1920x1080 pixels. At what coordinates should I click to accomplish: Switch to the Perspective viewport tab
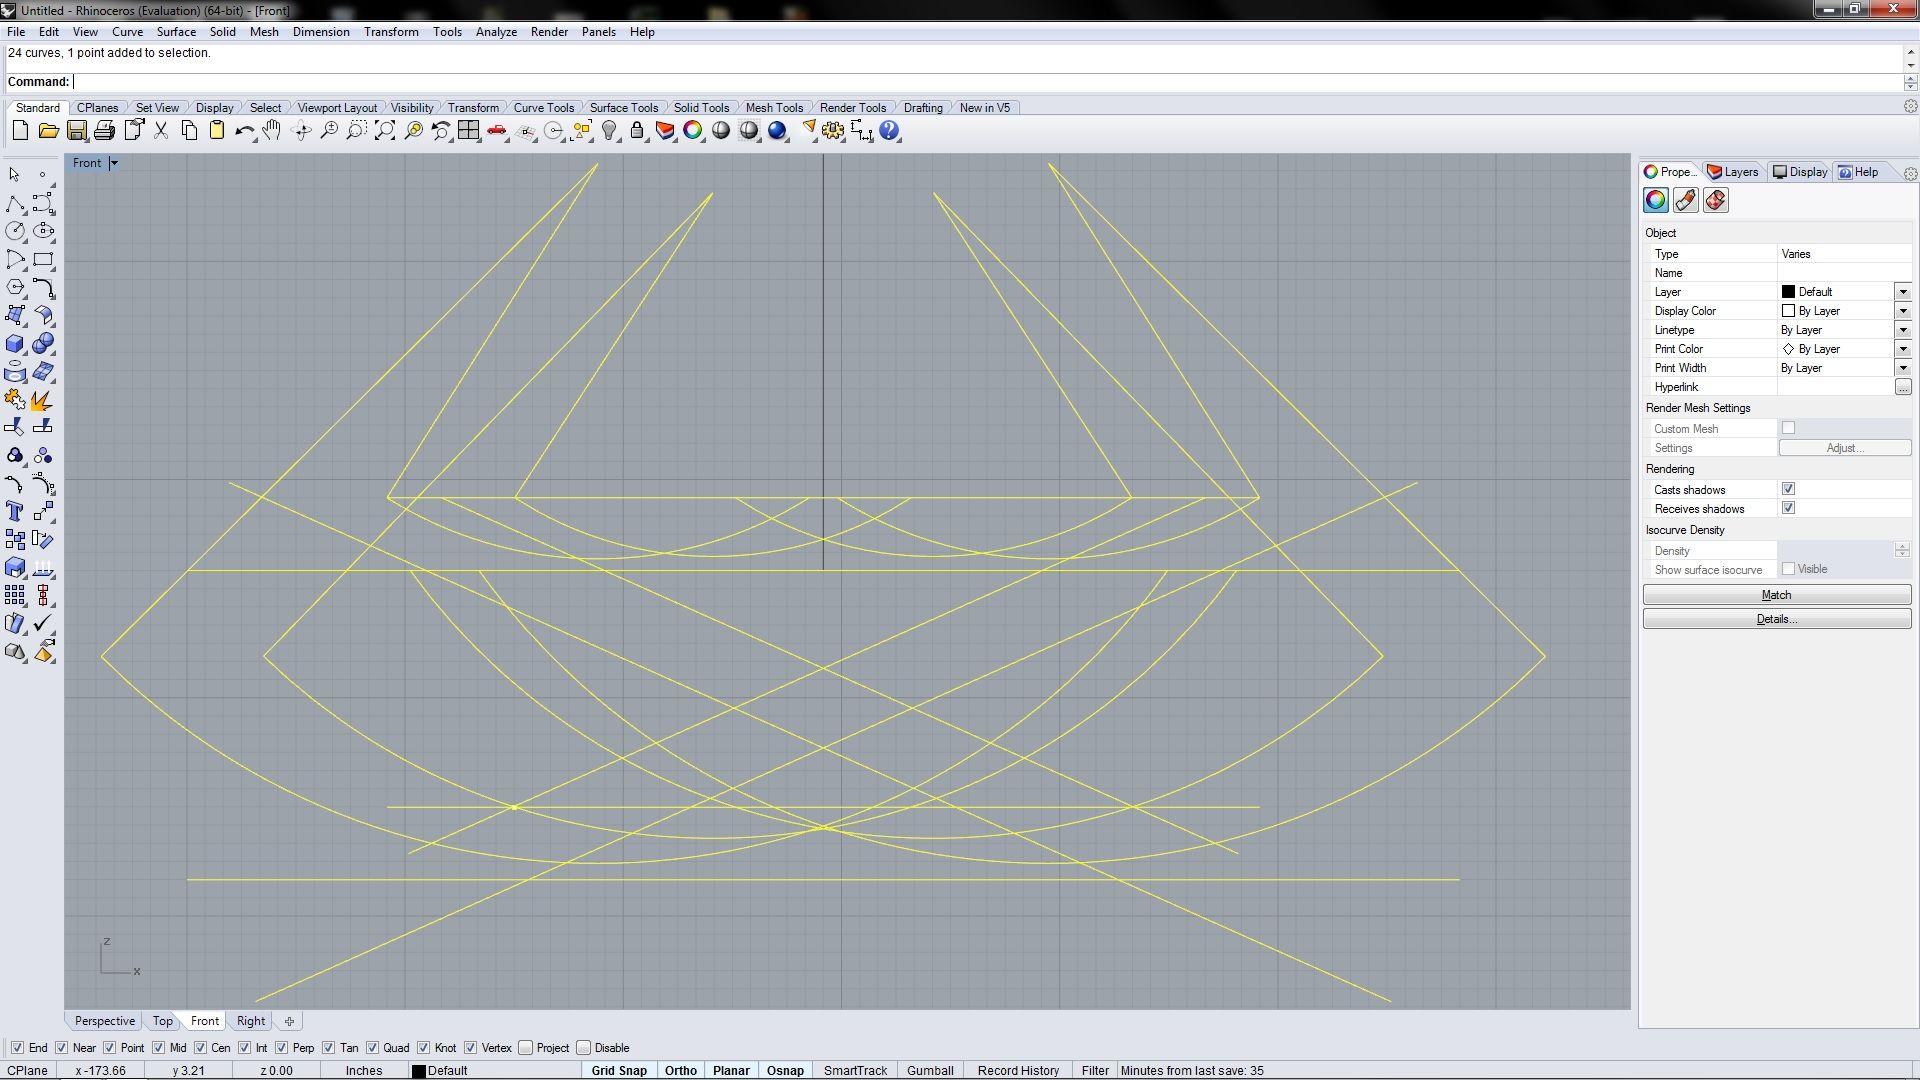click(x=104, y=1021)
